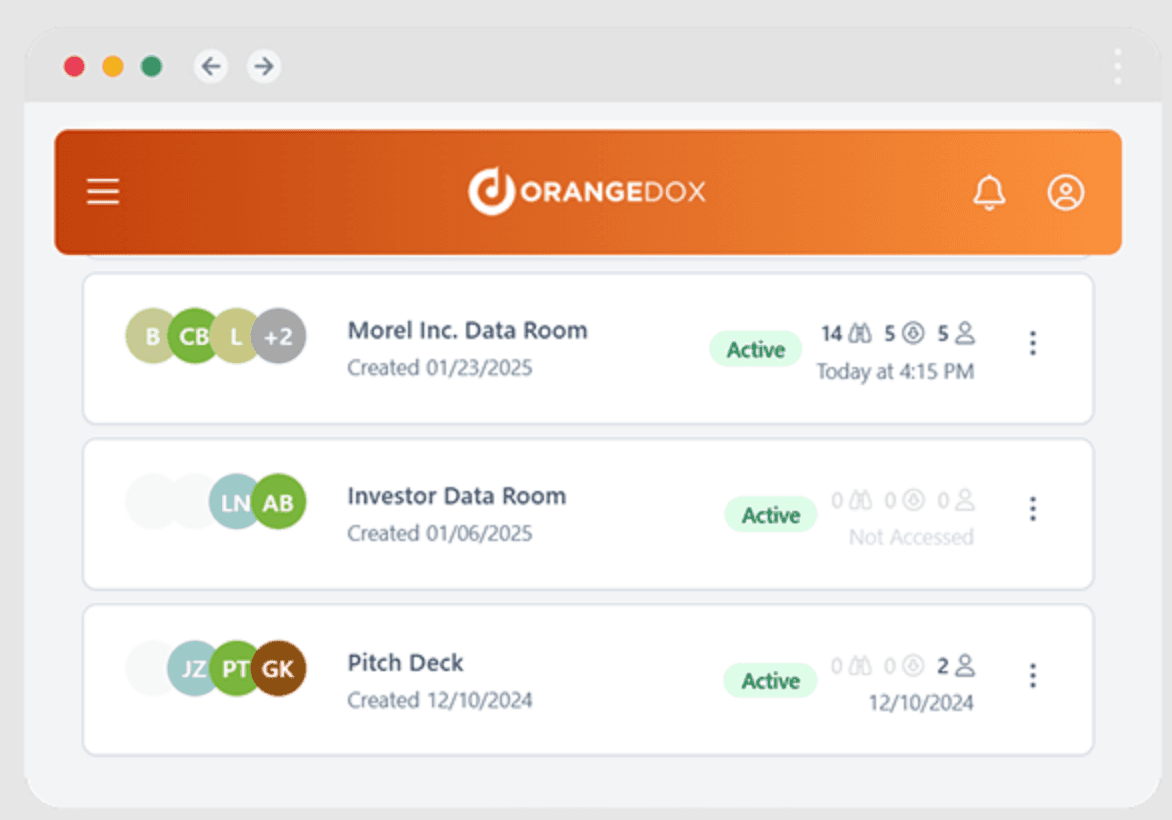
Task: Click the AB collaborator avatar
Action: 280,502
